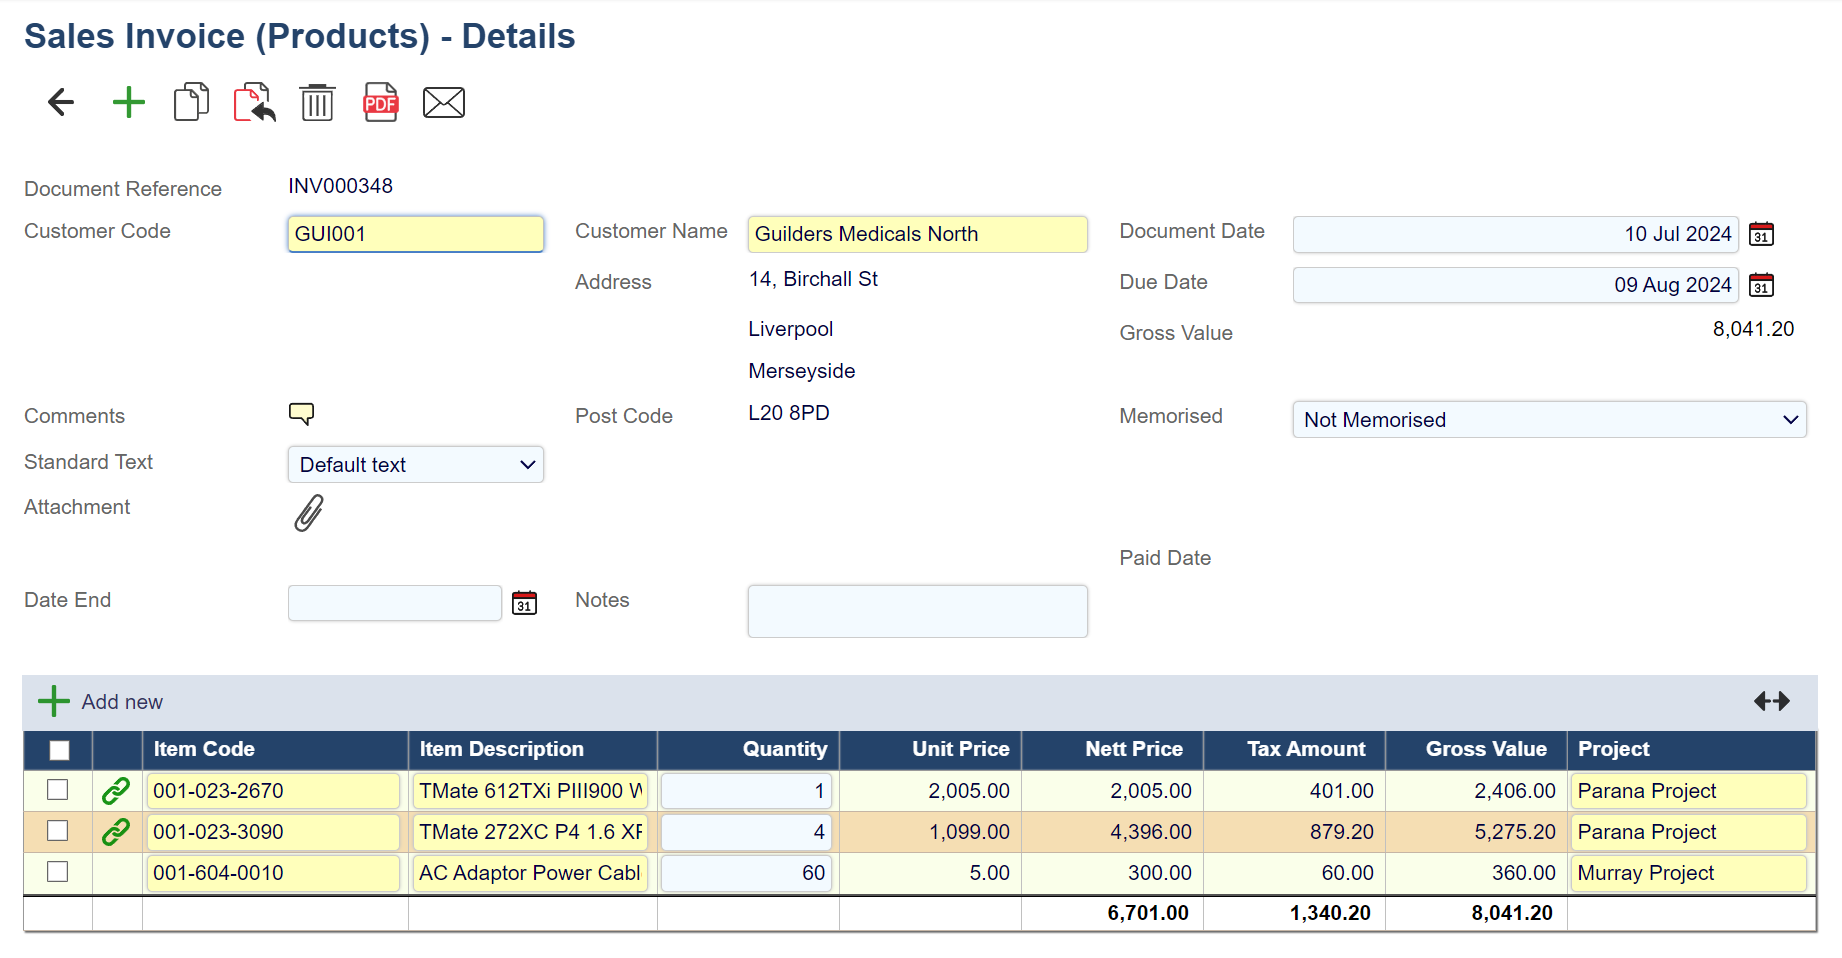Viewport: 1842px width, 958px height.
Task: Click Add new line item
Action: (101, 702)
